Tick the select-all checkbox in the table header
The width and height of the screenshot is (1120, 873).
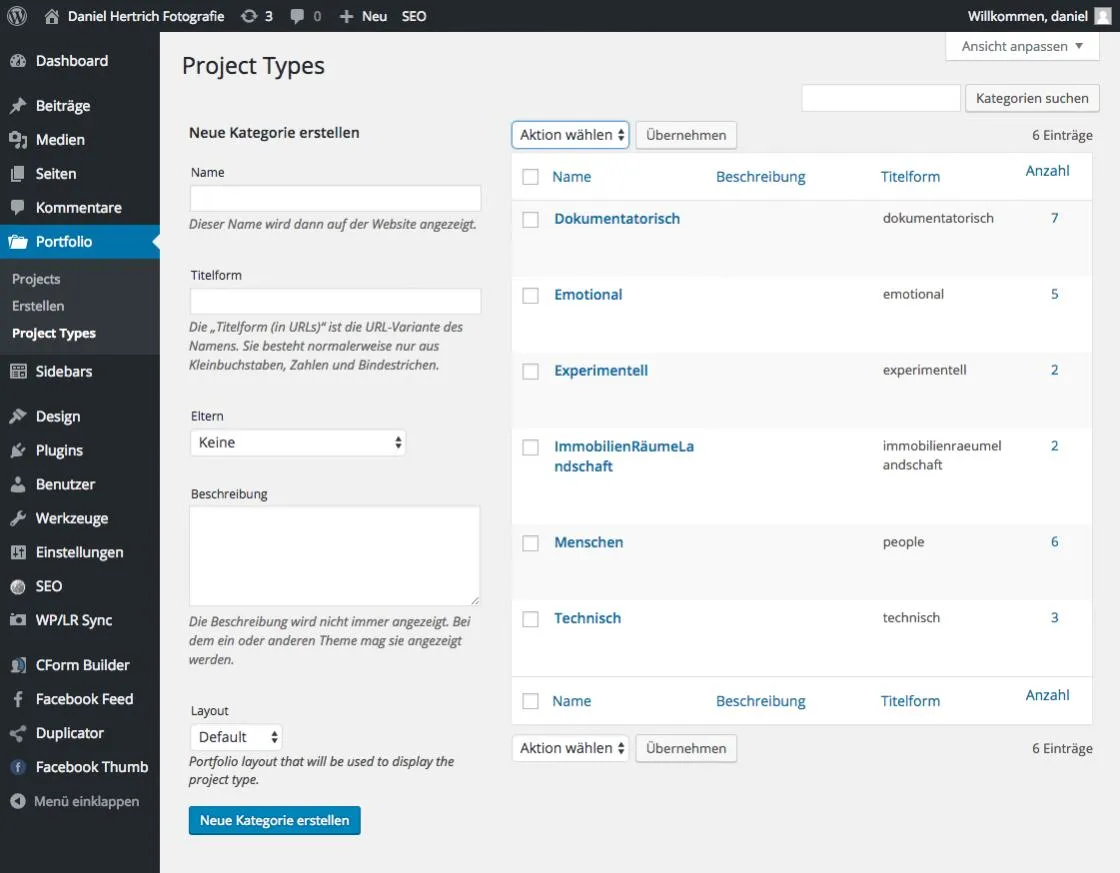pyautogui.click(x=530, y=176)
